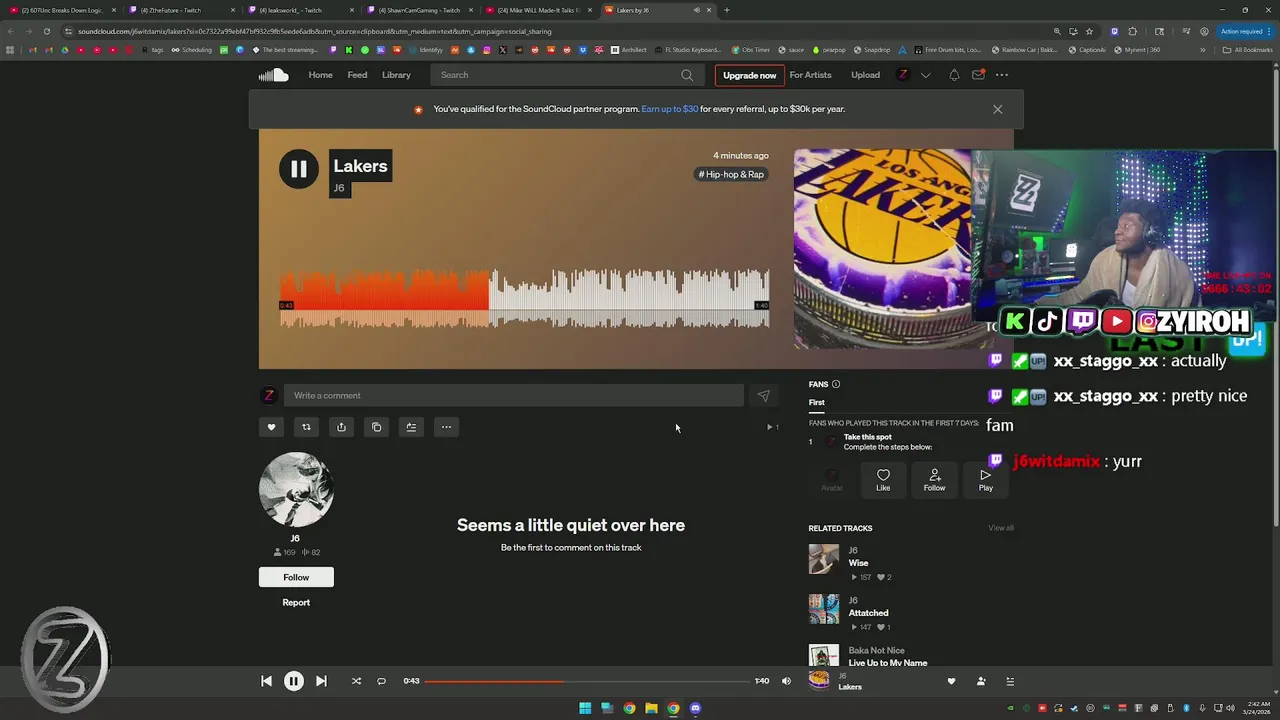This screenshot has height=720, width=1280.
Task: Follow artist from the player bar
Action: [981, 681]
